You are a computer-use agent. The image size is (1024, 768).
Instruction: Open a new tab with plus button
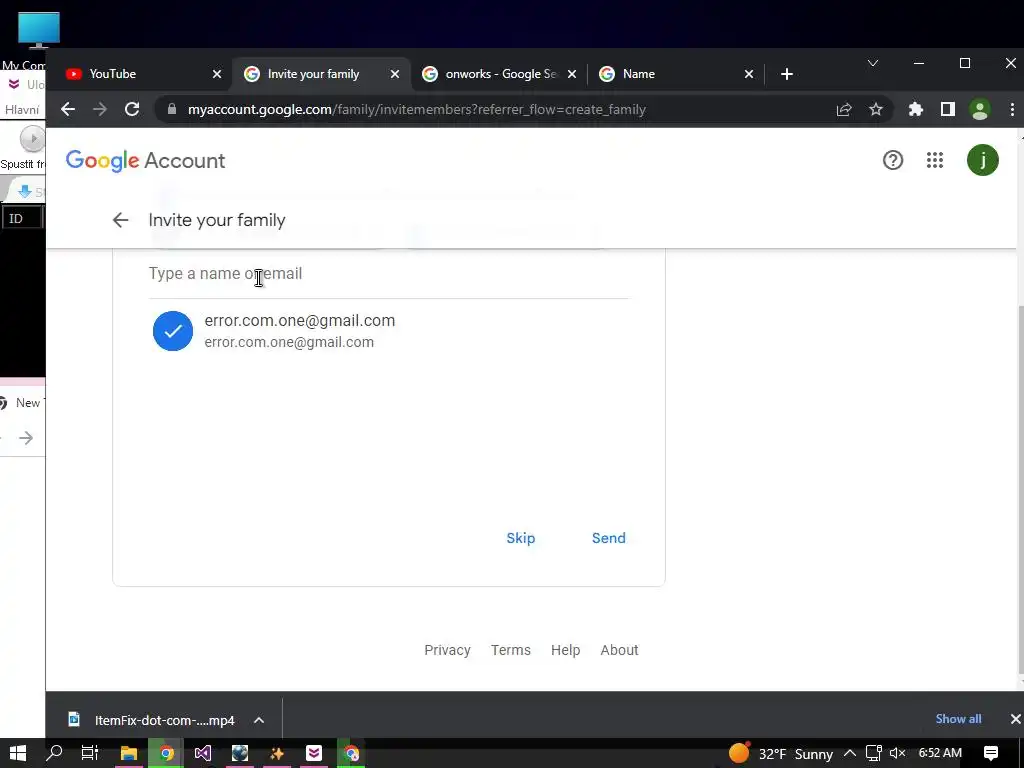[787, 74]
